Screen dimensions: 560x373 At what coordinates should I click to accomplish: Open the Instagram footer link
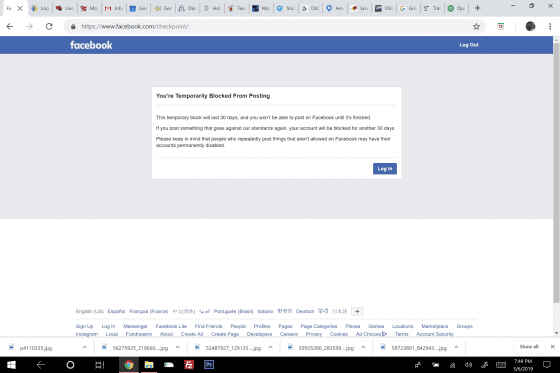(x=87, y=334)
